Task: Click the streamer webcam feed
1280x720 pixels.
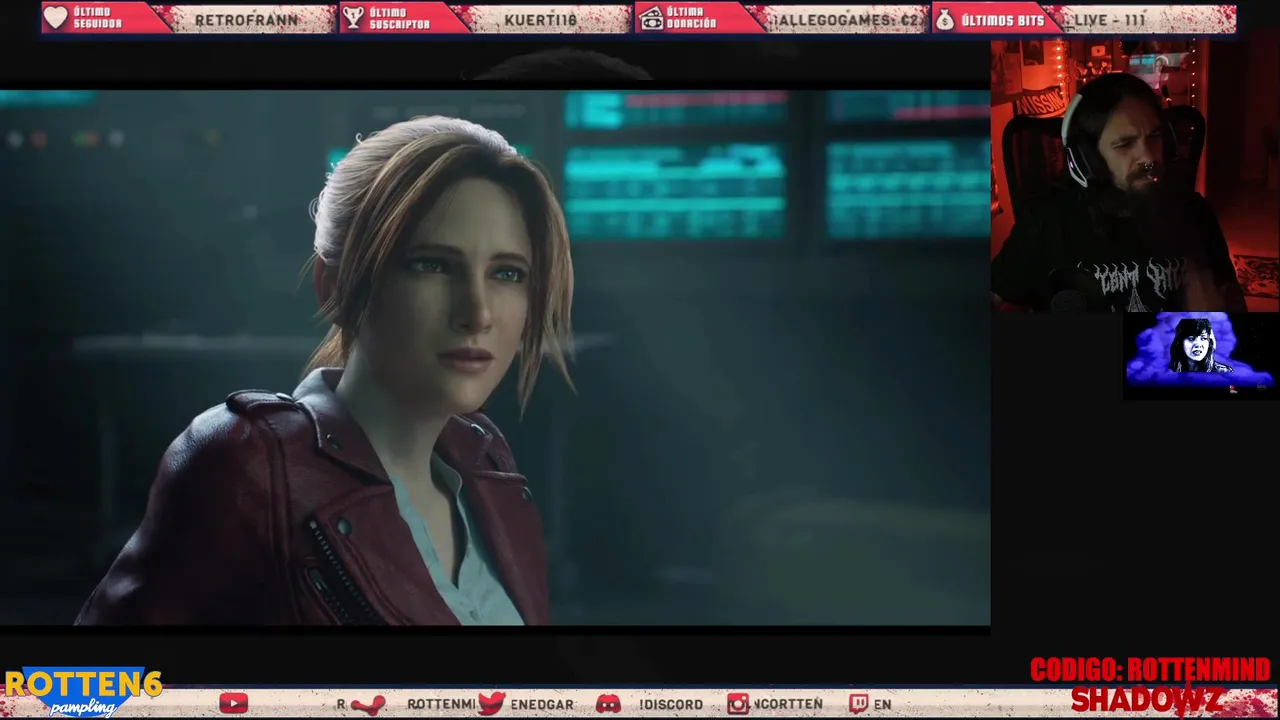Action: [1135, 176]
